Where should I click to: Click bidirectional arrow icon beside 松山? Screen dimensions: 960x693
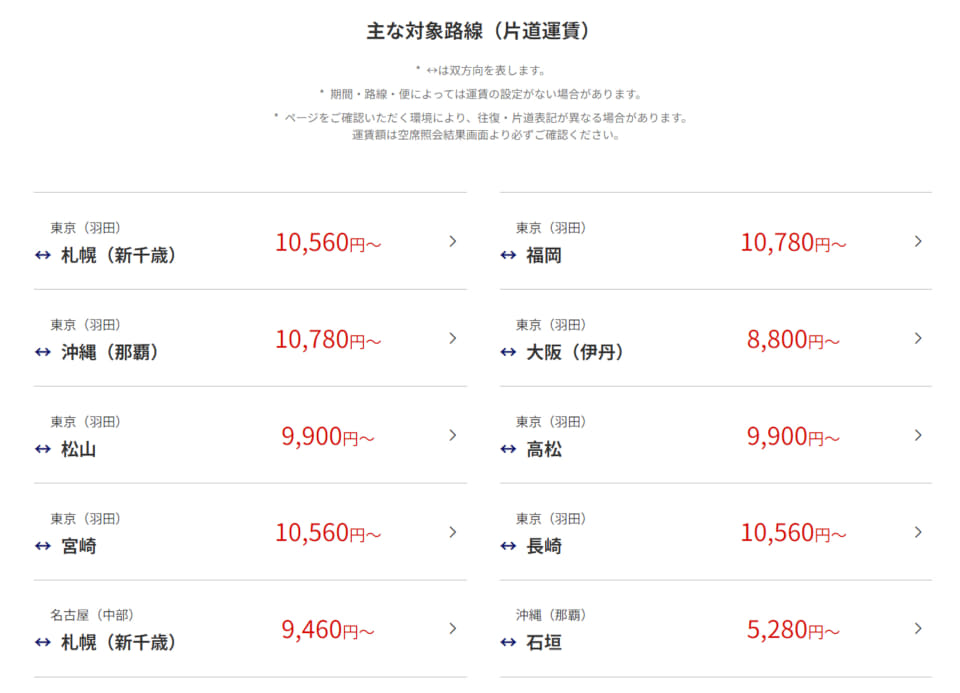[x=42, y=449]
